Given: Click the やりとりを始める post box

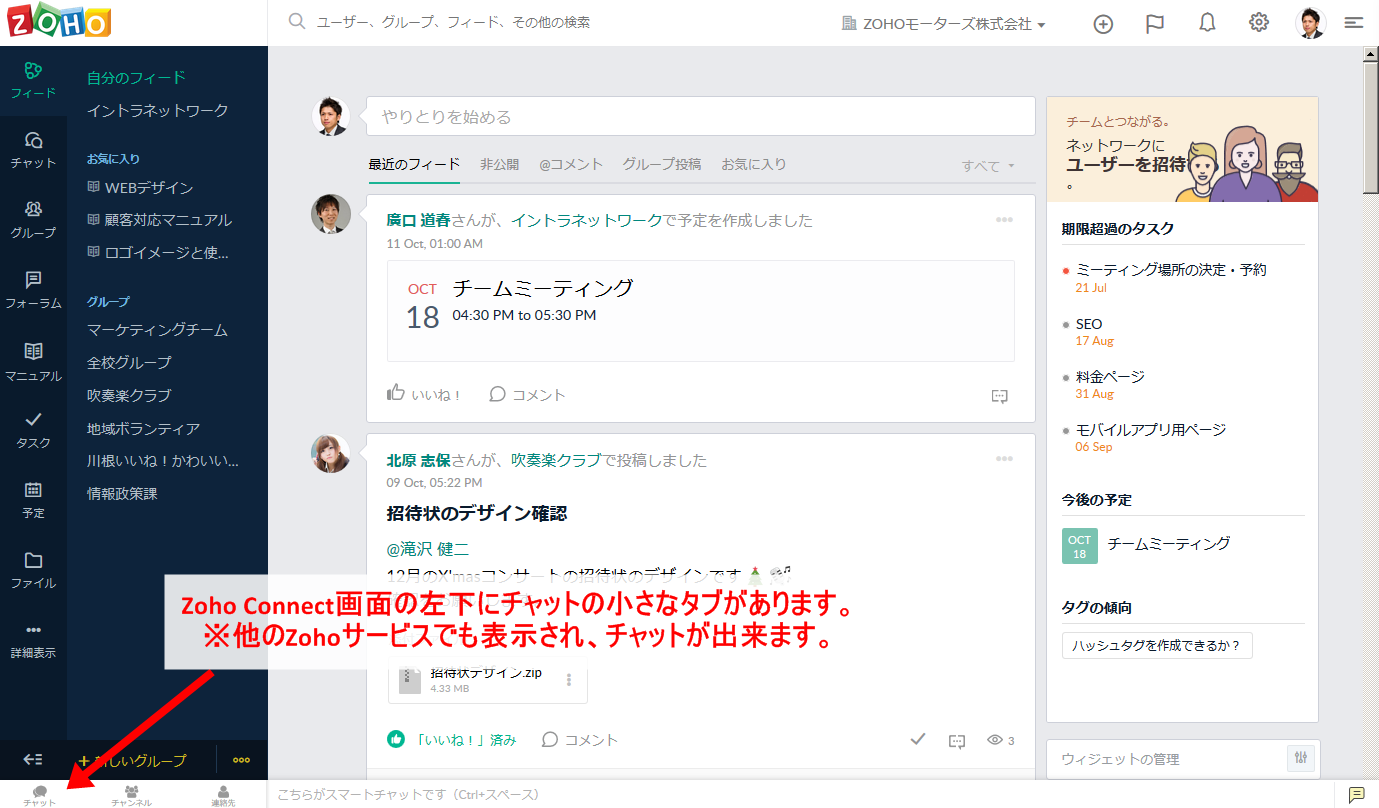Looking at the screenshot, I should (x=700, y=116).
